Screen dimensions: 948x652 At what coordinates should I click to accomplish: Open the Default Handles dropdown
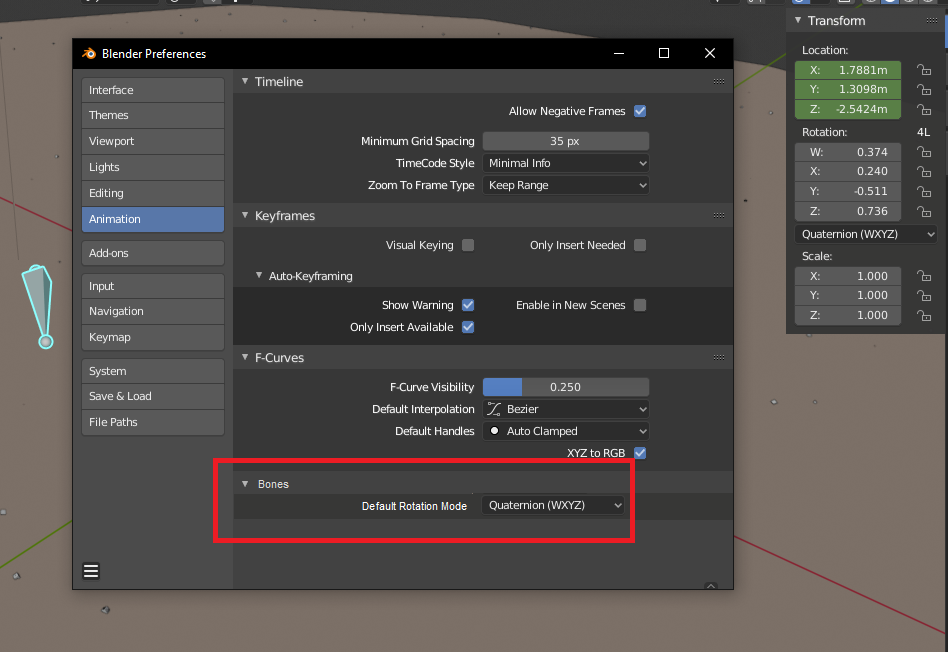(x=566, y=431)
